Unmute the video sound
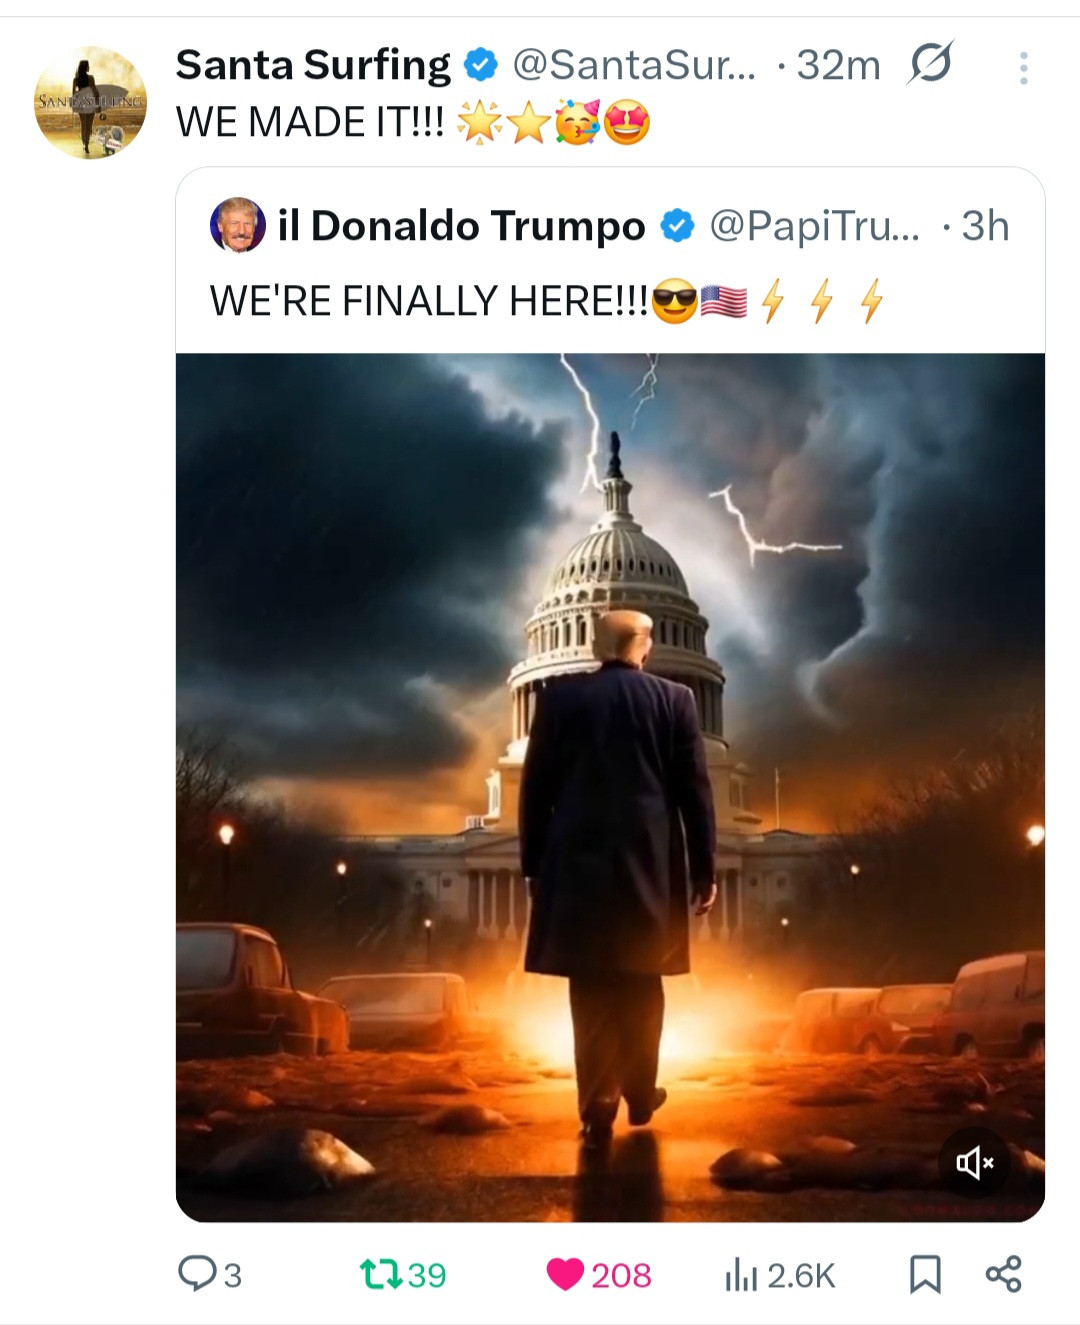Image resolution: width=1080 pixels, height=1325 pixels. point(974,1162)
